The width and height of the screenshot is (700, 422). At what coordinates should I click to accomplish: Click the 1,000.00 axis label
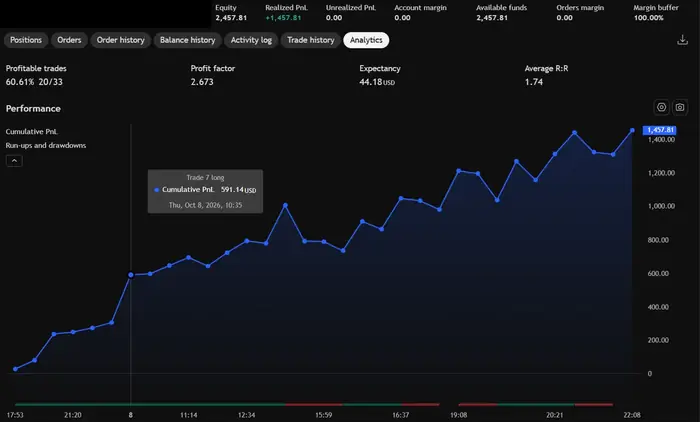pos(661,206)
